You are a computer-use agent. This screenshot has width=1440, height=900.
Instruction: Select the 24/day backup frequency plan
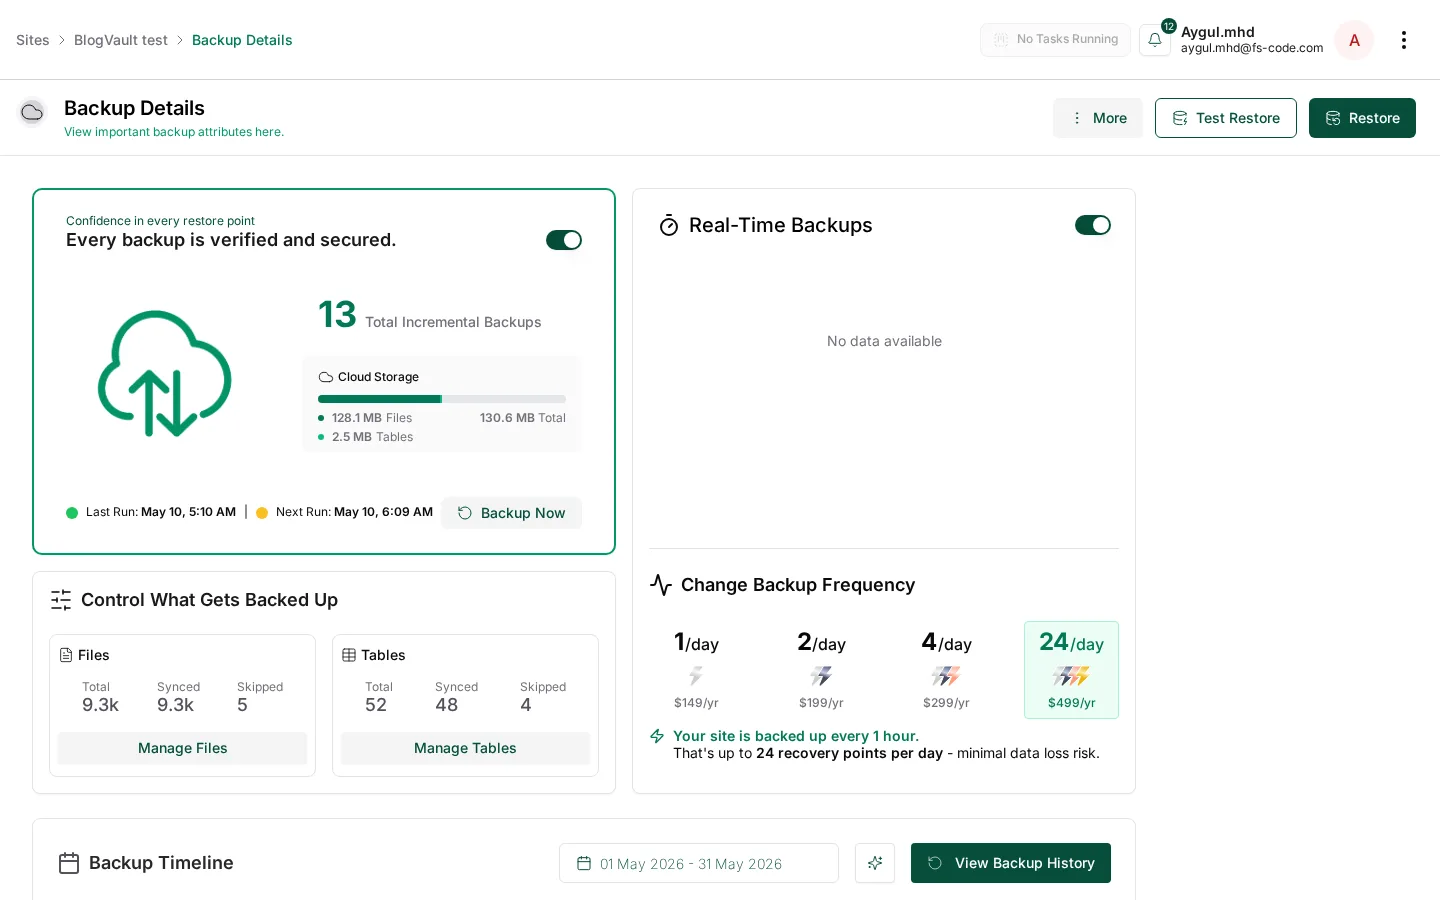point(1071,670)
